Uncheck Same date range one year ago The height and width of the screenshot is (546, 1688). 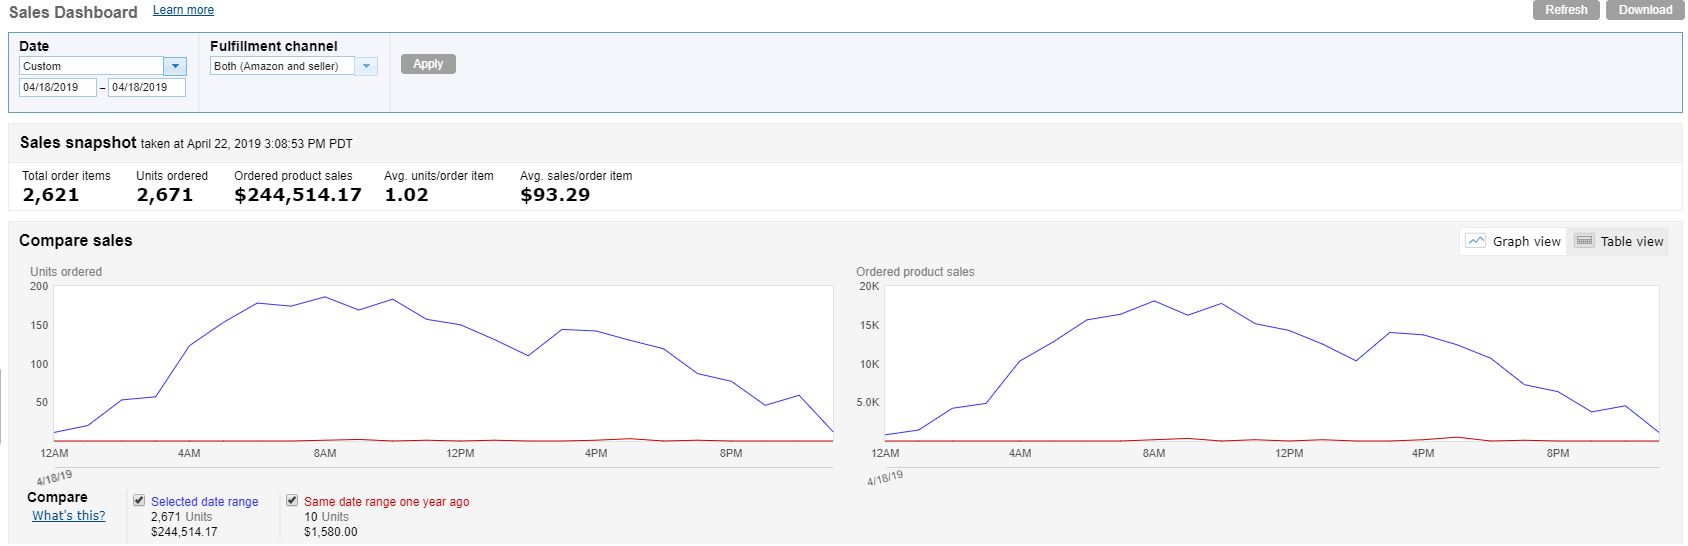[292, 500]
